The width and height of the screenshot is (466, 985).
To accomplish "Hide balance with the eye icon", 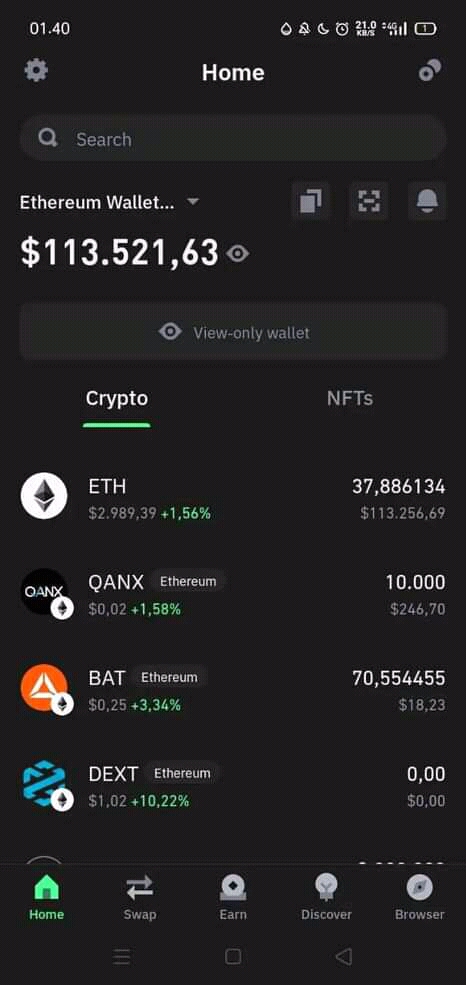I will tap(238, 254).
